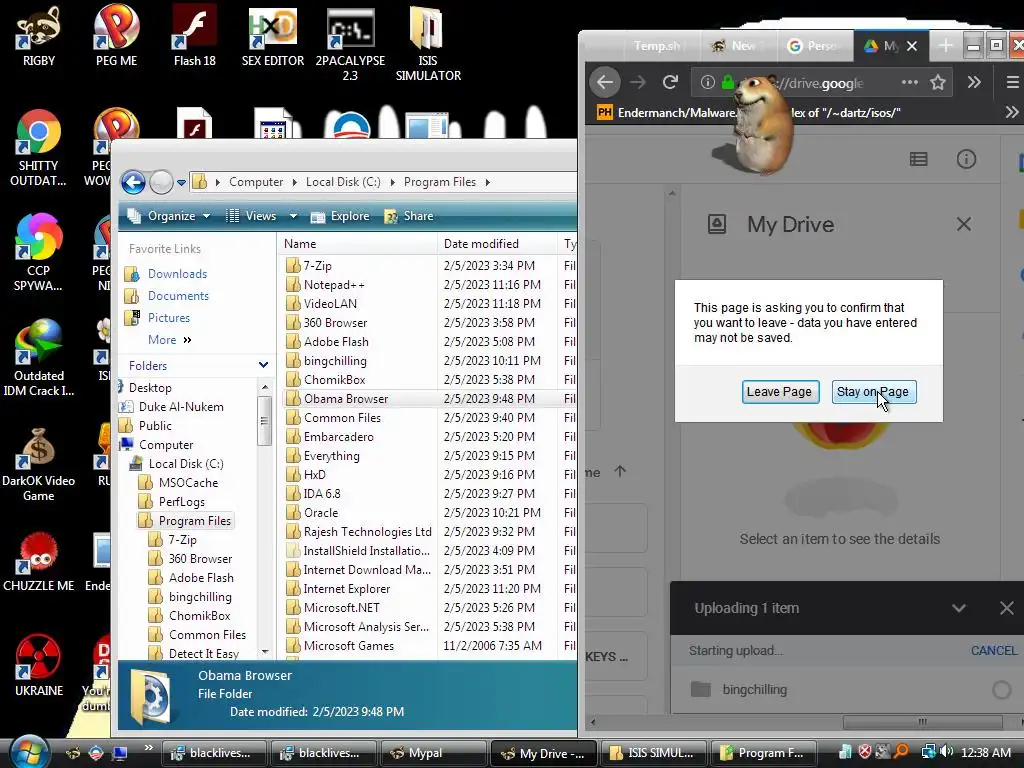Open the Organize dropdown menu
Image resolution: width=1024 pixels, height=768 pixels.
coord(170,216)
